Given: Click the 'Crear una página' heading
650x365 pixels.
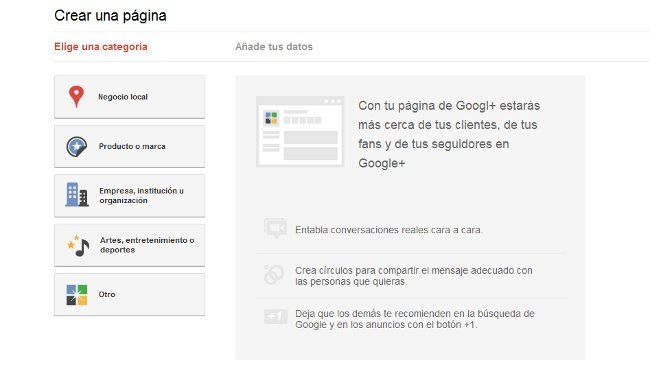Looking at the screenshot, I should (110, 16).
